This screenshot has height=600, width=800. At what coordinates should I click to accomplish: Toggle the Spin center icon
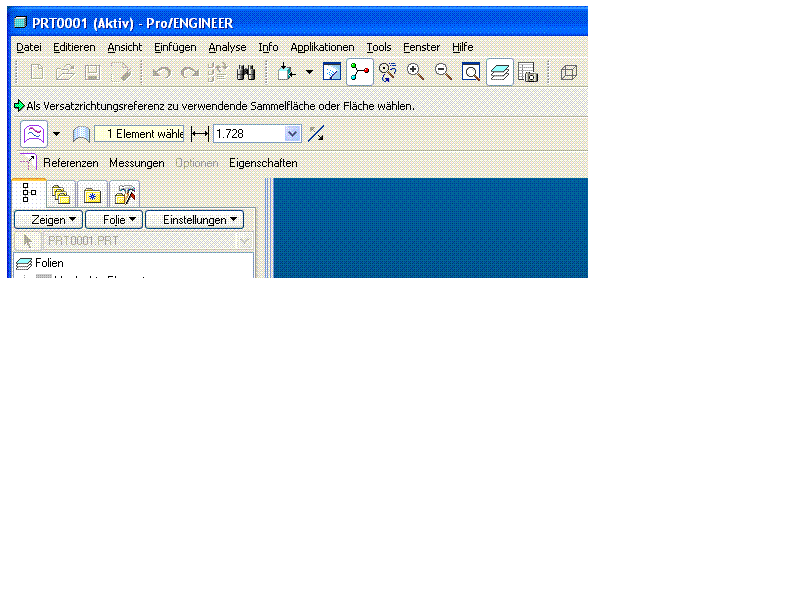point(360,72)
